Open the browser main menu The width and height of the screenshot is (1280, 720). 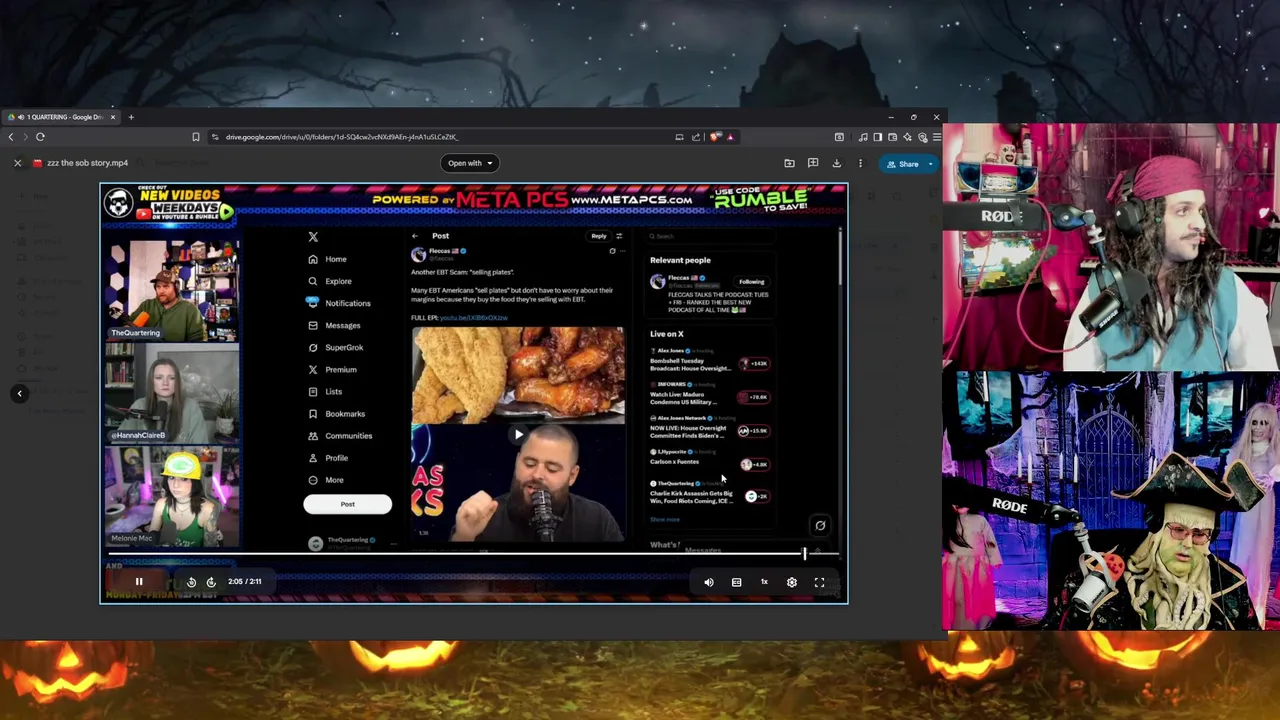[937, 137]
